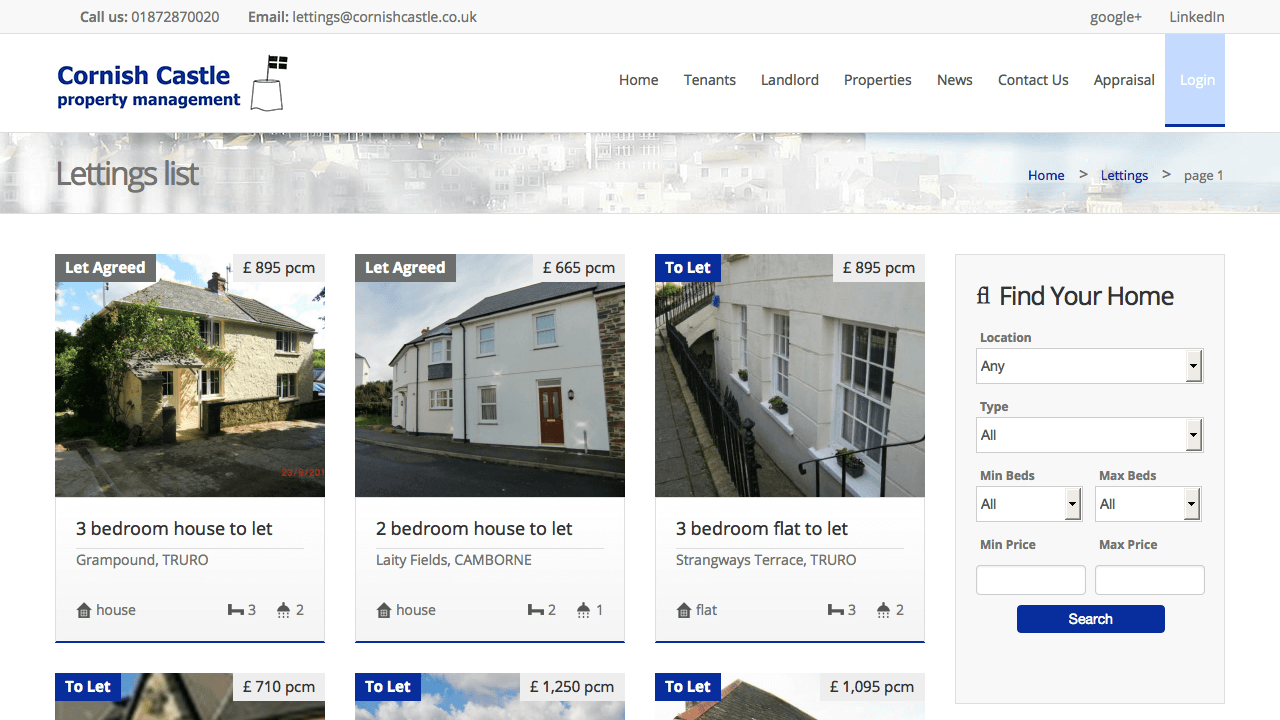Open the Location dropdown in Find Your Home
This screenshot has height=720, width=1280.
coord(1089,365)
